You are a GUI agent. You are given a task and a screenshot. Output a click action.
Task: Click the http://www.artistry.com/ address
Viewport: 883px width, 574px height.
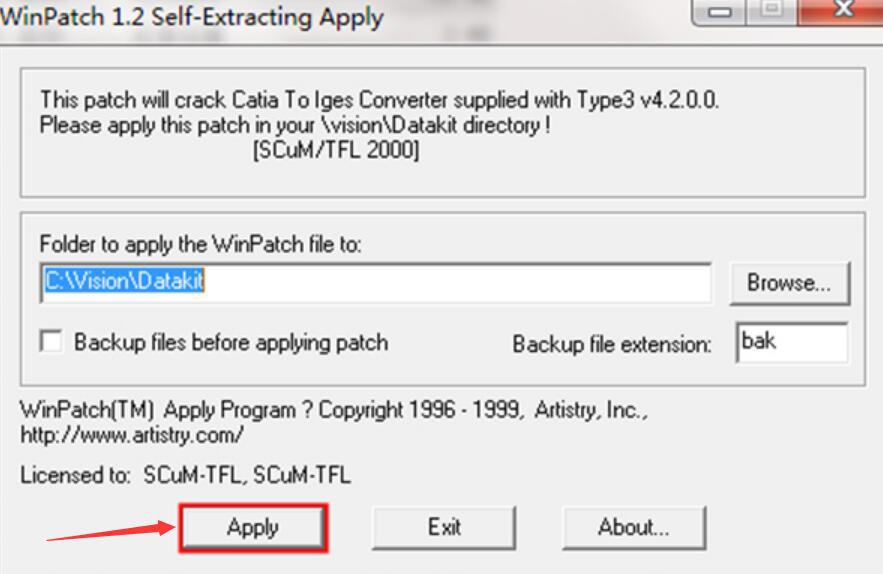click(132, 436)
